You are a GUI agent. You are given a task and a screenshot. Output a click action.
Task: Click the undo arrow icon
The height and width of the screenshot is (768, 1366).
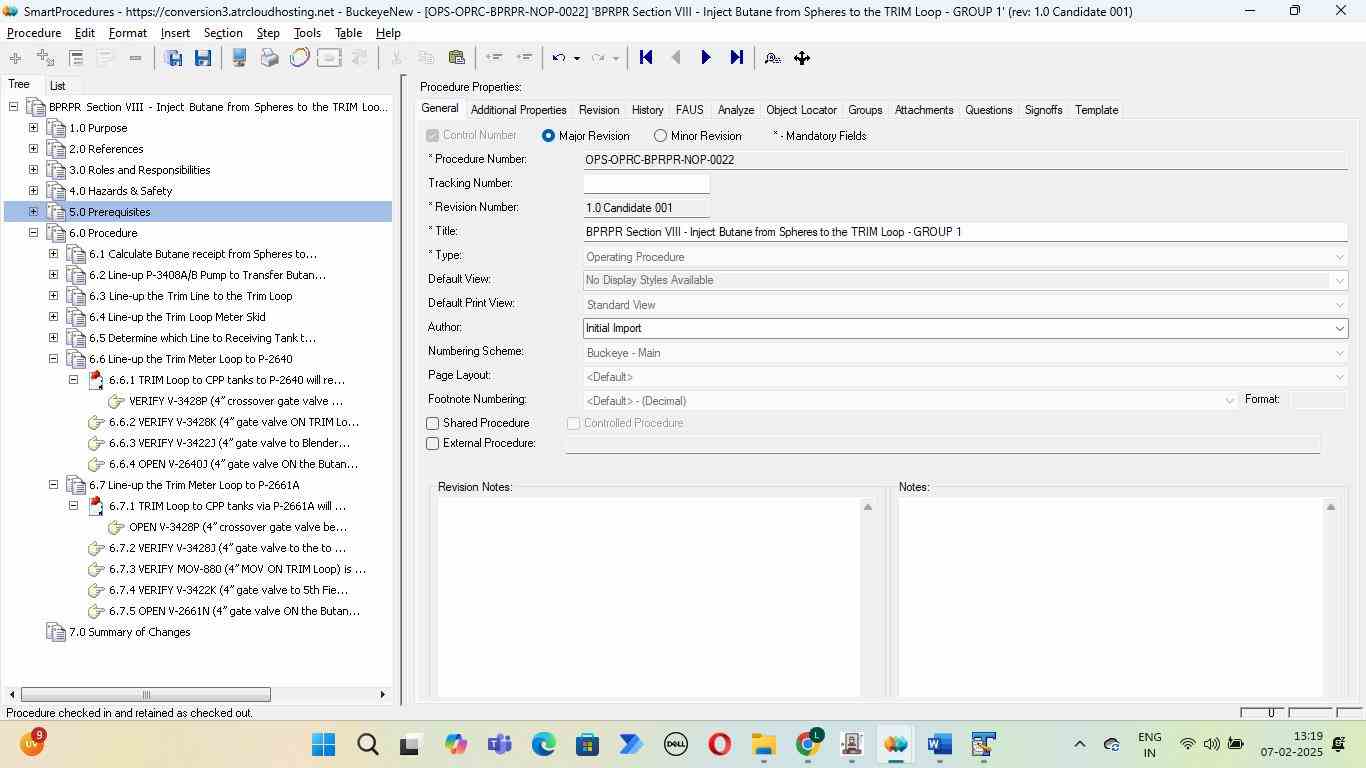(x=559, y=58)
